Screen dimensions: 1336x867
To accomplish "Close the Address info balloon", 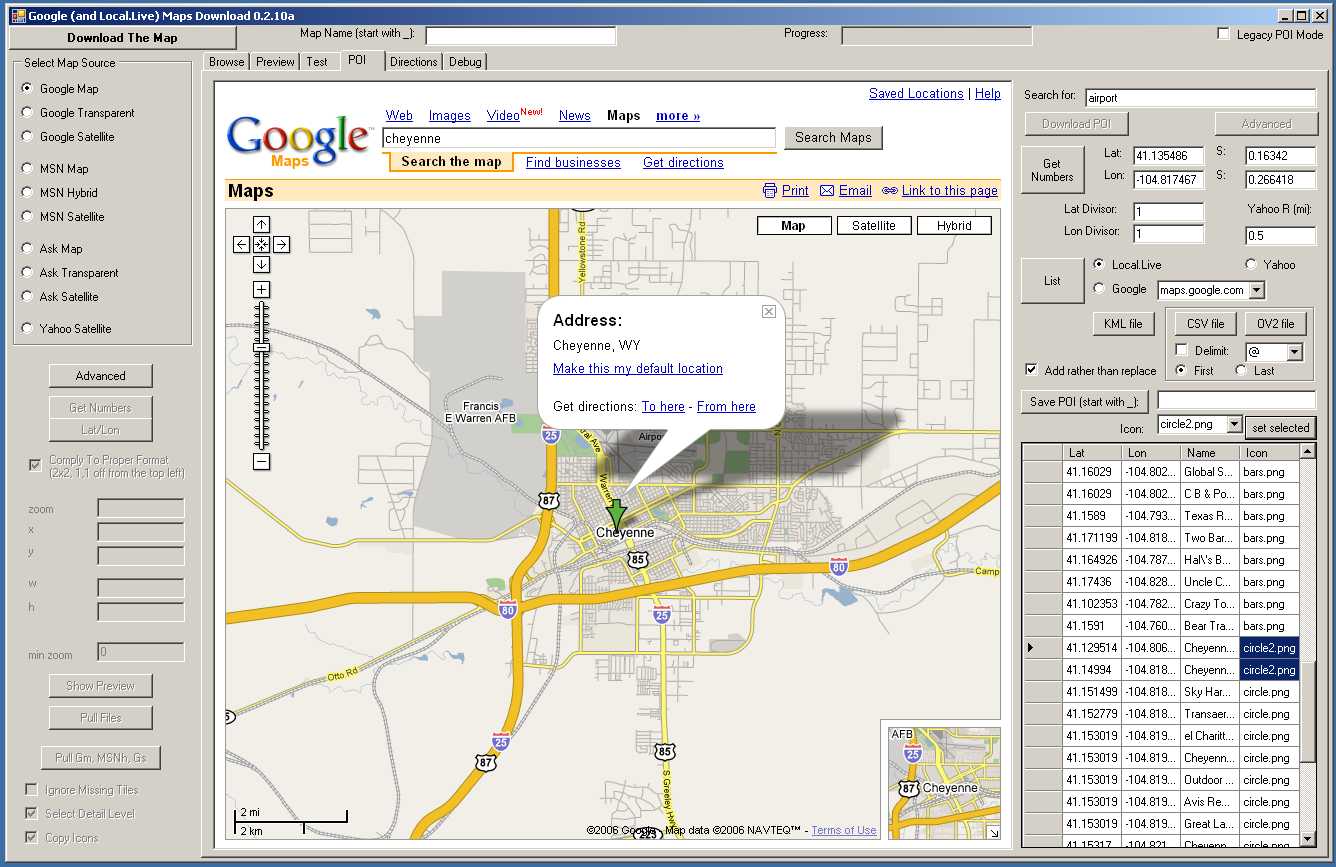I will [768, 311].
